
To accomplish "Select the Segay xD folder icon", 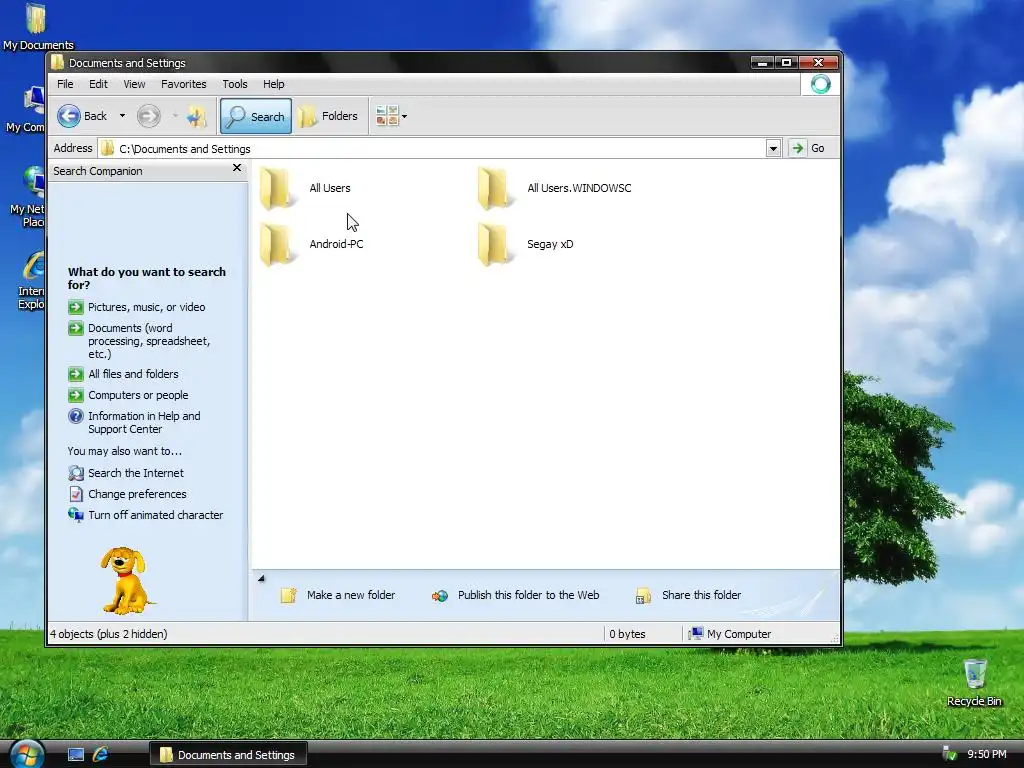I will [494, 244].
